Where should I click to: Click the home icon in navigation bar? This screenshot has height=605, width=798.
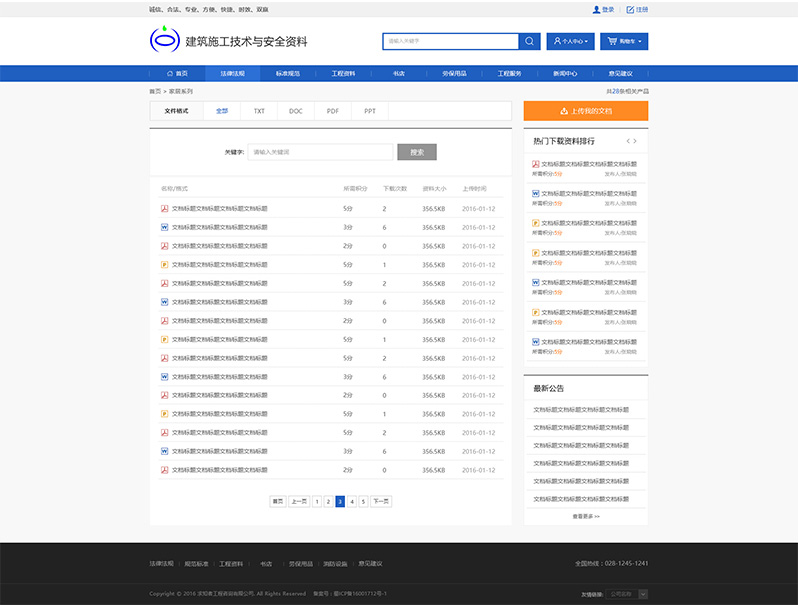170,73
